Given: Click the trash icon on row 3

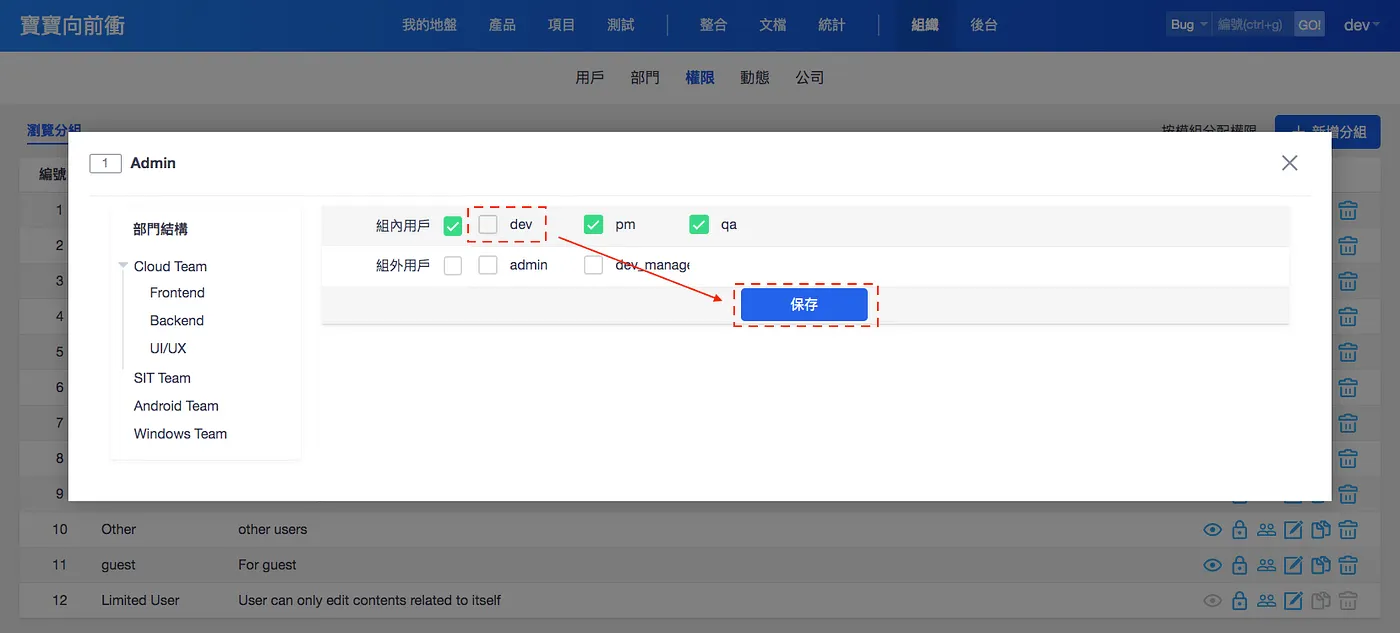Looking at the screenshot, I should (x=1348, y=281).
